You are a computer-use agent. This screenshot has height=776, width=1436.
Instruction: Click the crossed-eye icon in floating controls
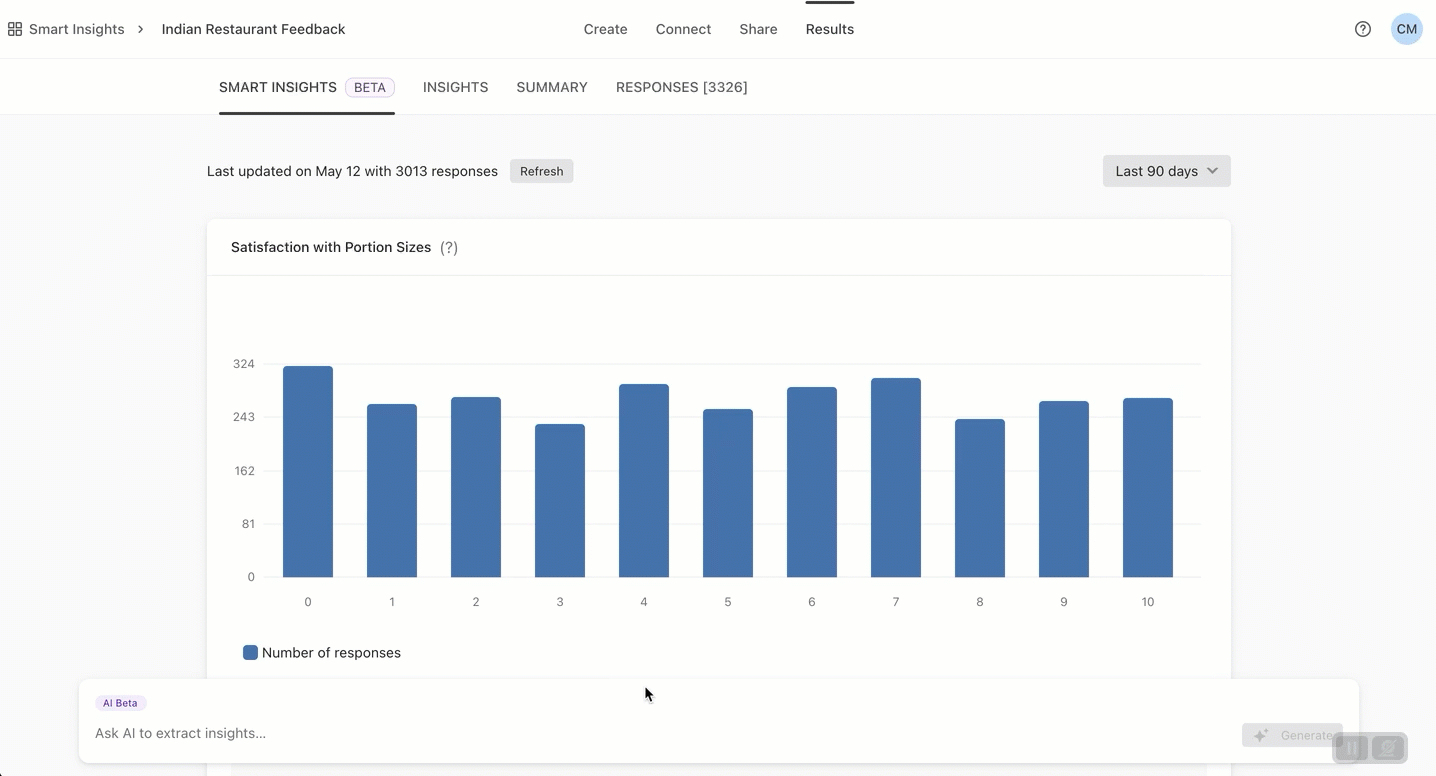tap(1386, 747)
